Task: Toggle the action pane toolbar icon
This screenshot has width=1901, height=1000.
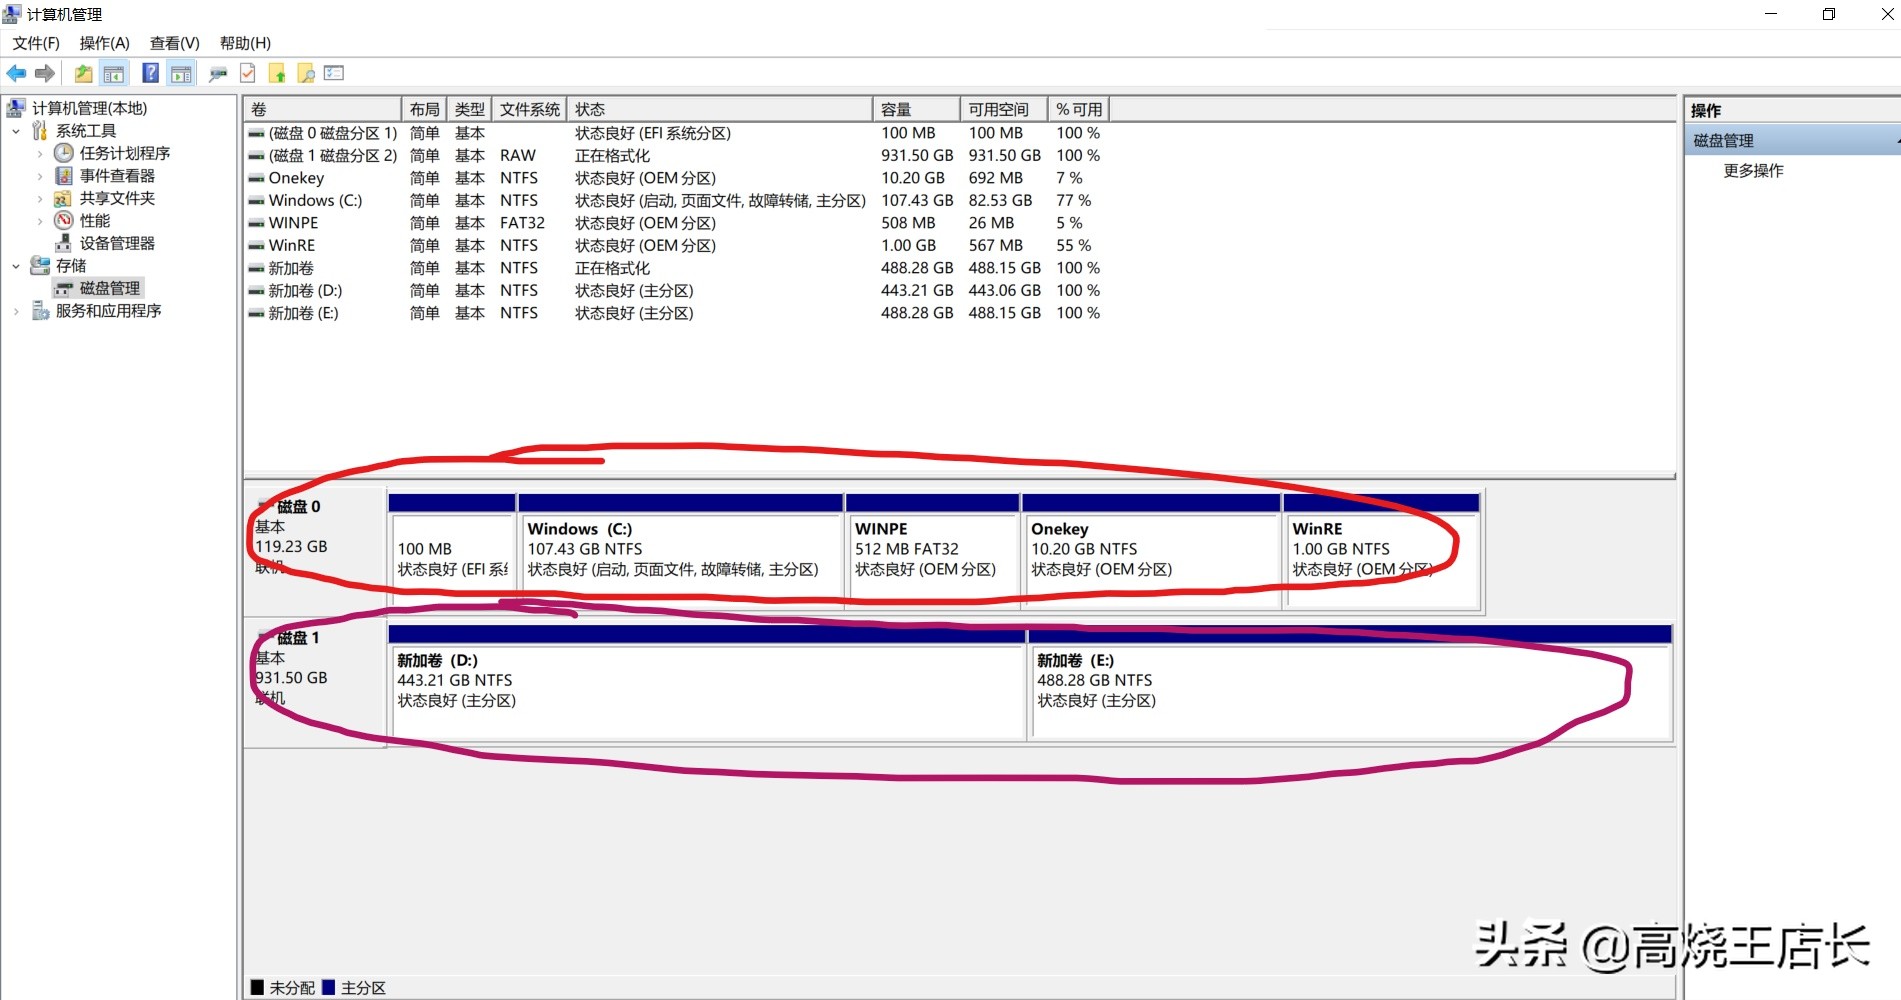Action: pyautogui.click(x=181, y=73)
